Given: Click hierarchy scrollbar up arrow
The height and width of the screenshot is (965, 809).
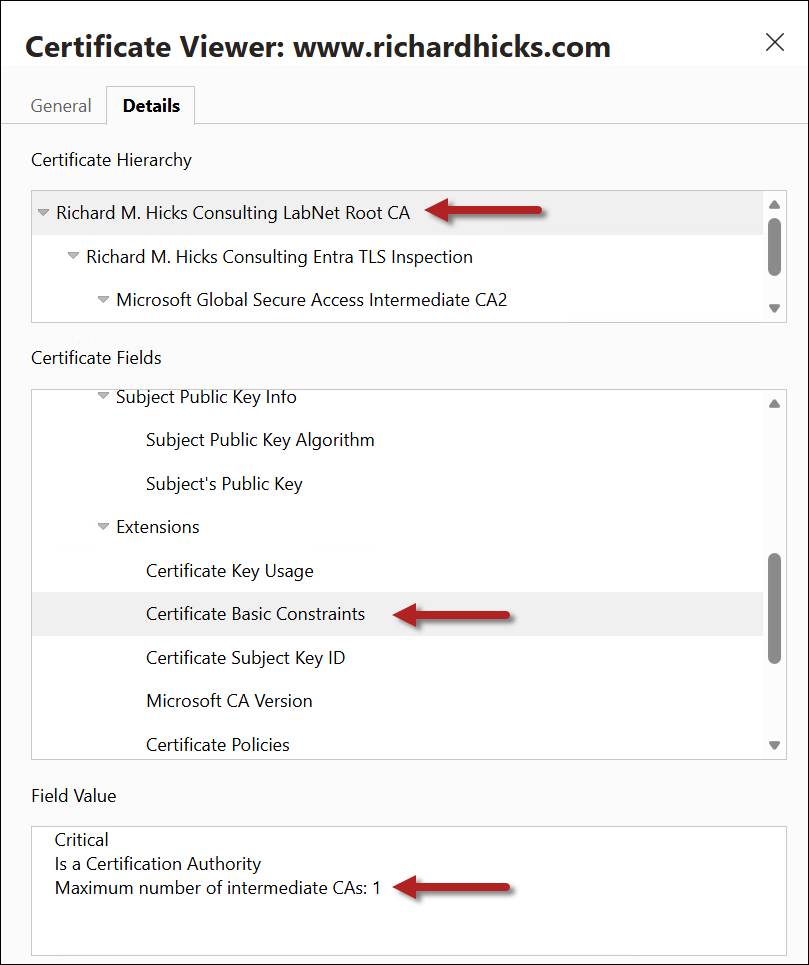Looking at the screenshot, I should [x=775, y=204].
